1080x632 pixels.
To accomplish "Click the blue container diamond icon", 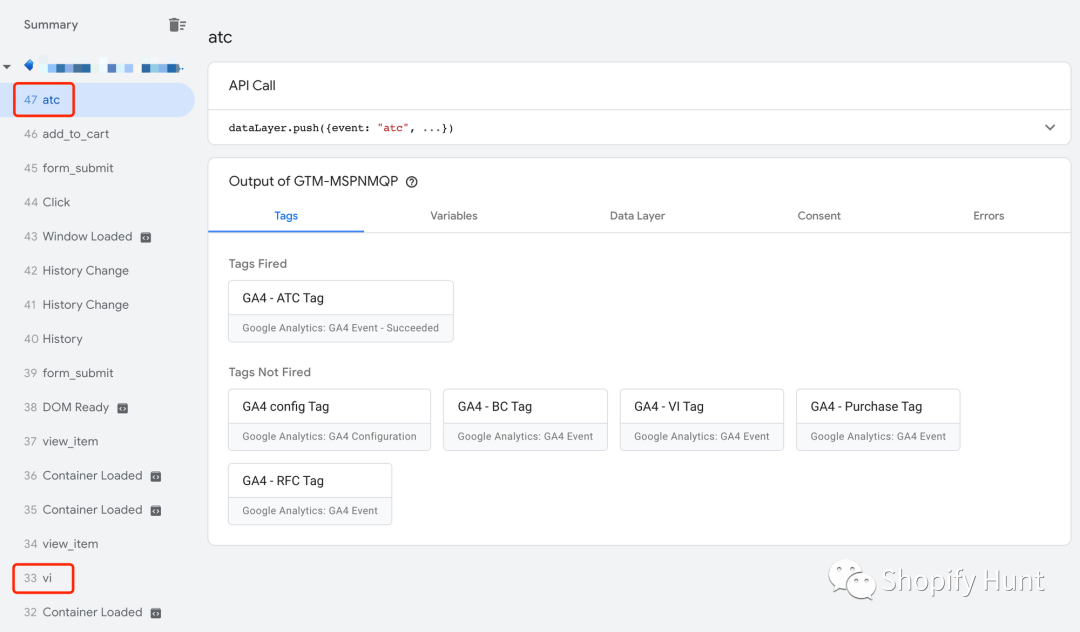I will pyautogui.click(x=28, y=66).
